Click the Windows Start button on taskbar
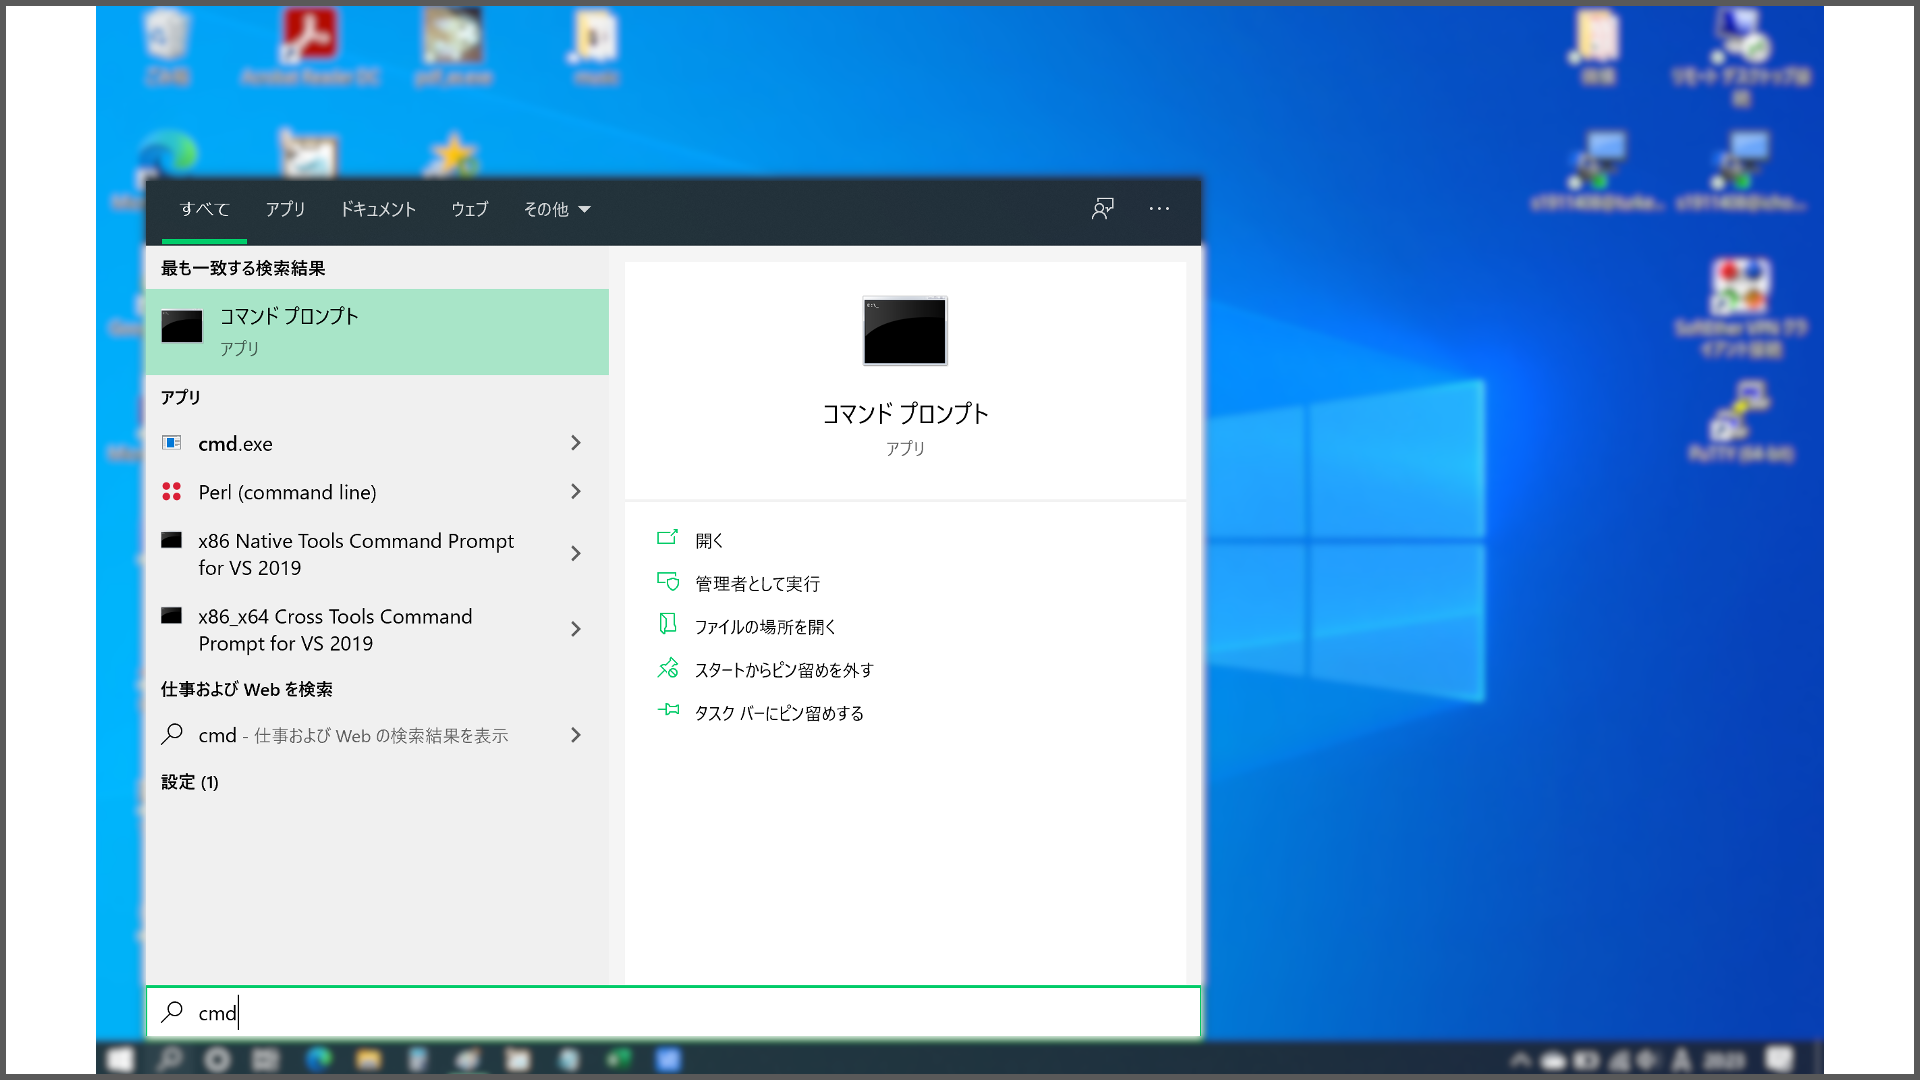Image resolution: width=1920 pixels, height=1080 pixels. pos(120,1059)
